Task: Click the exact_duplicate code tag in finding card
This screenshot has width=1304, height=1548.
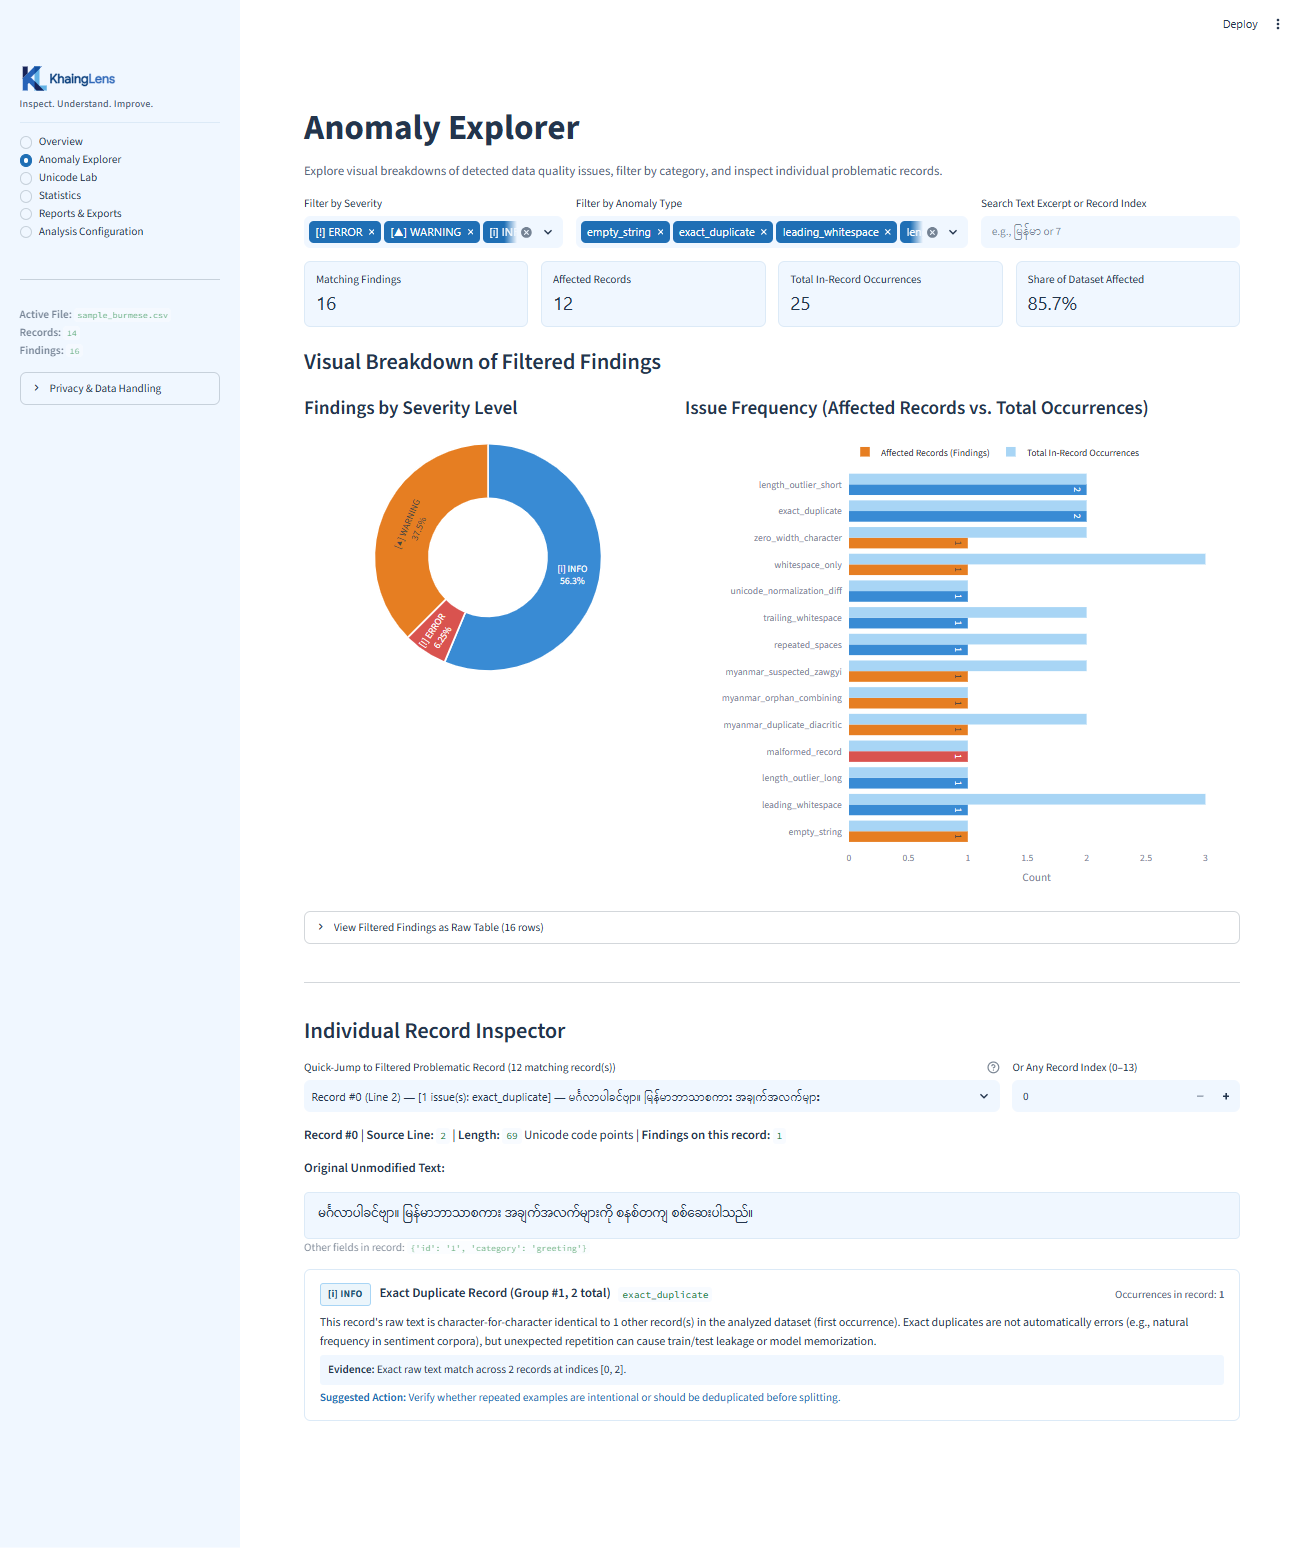Action: [x=665, y=1295]
